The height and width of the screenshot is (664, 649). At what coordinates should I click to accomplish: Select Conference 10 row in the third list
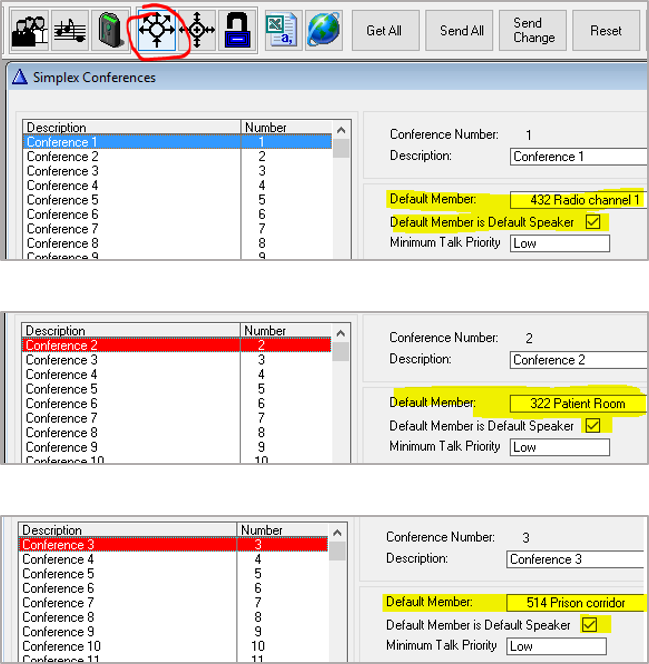point(173,646)
